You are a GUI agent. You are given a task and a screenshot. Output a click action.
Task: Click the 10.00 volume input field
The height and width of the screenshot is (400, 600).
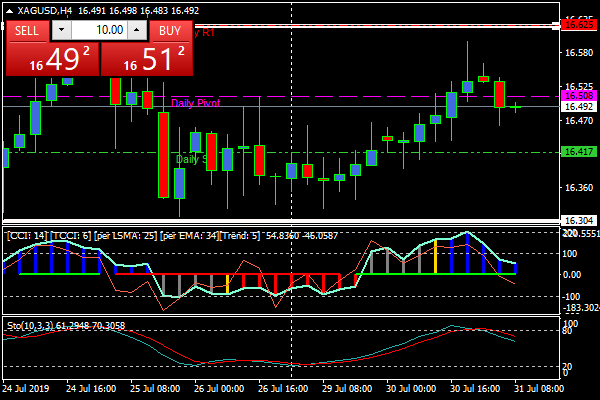(98, 31)
